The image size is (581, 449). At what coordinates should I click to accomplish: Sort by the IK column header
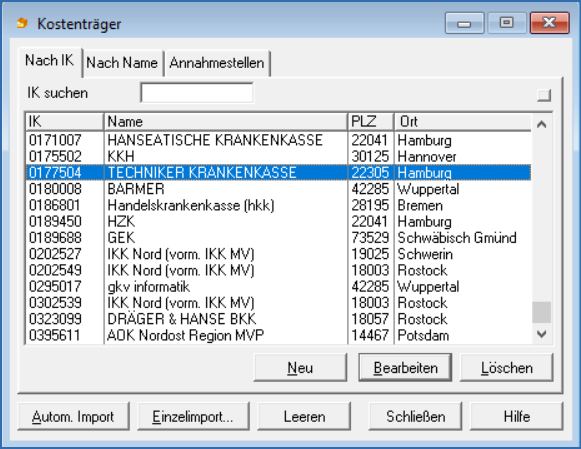point(64,122)
